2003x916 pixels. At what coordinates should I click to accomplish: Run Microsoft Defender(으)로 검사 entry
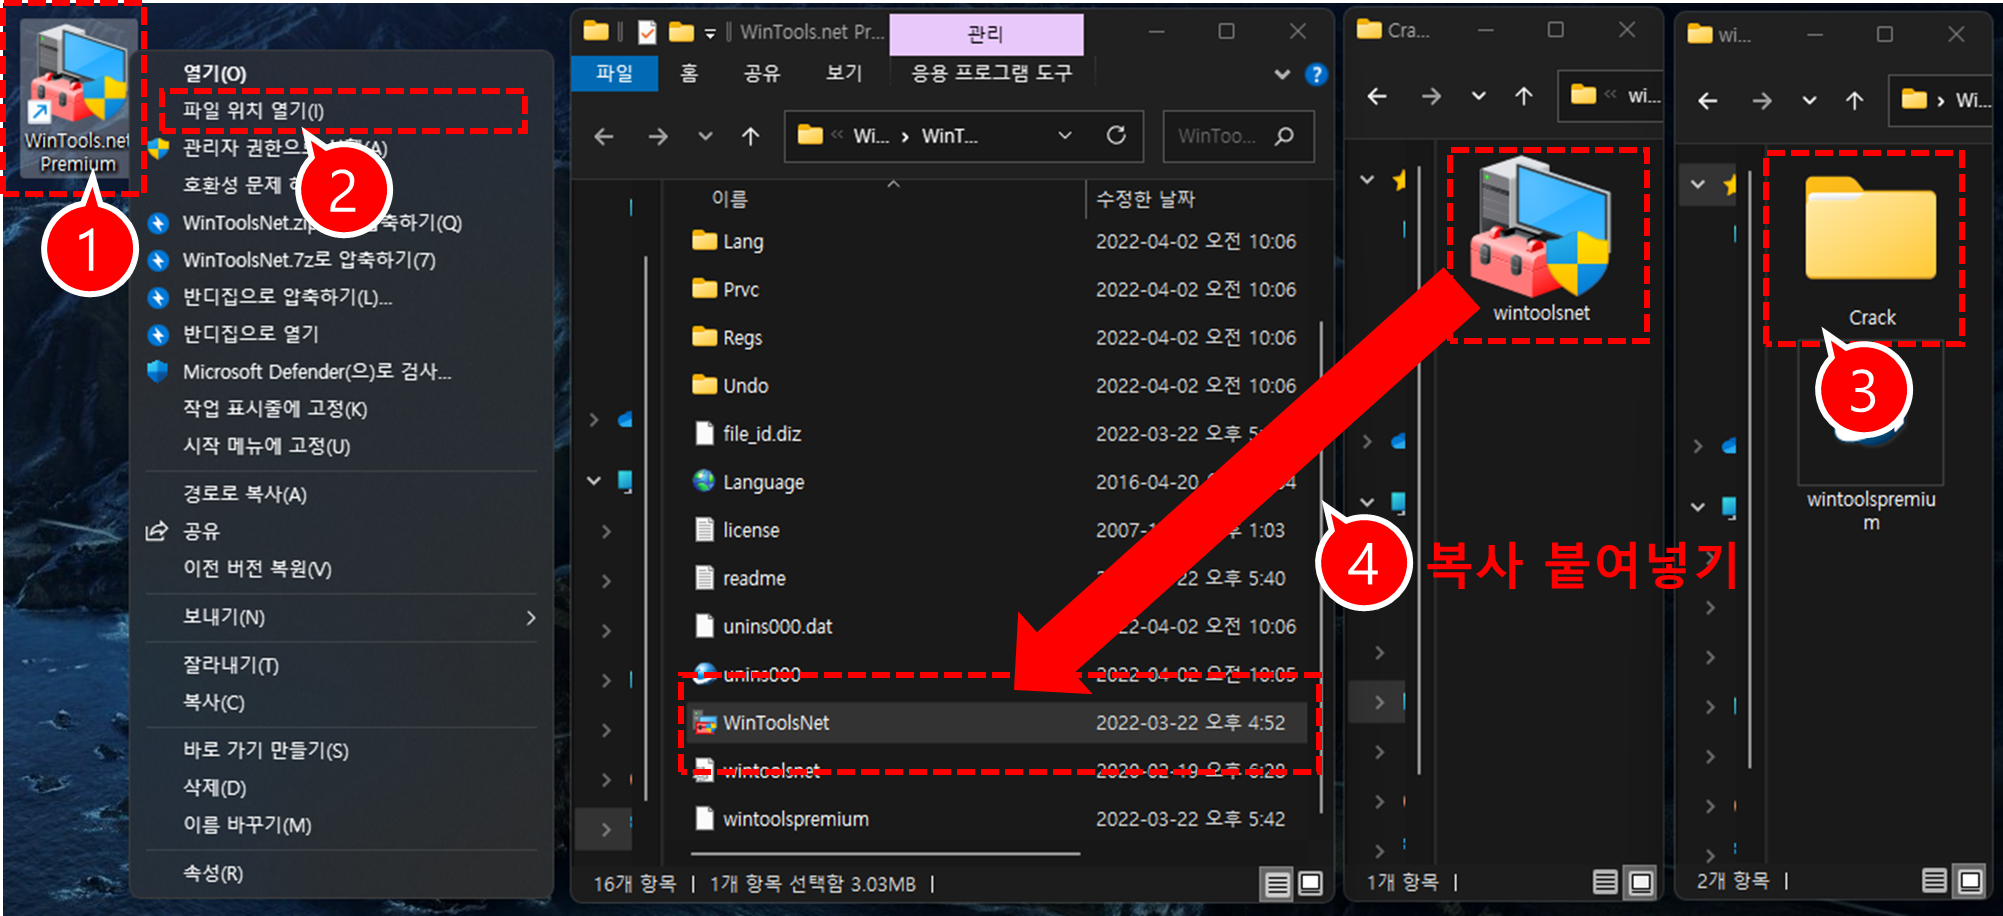click(x=317, y=371)
